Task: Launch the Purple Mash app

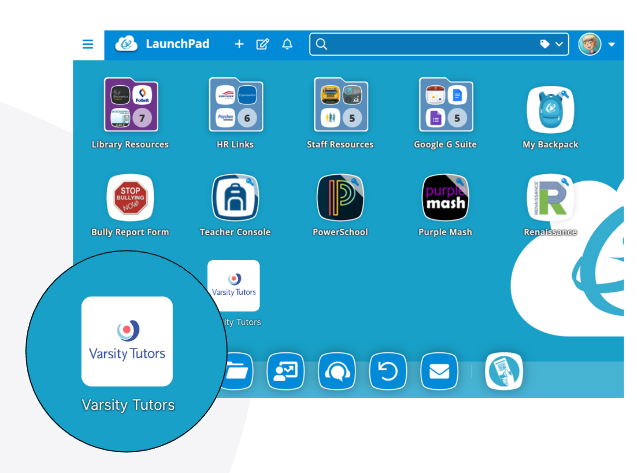Action: (445, 197)
